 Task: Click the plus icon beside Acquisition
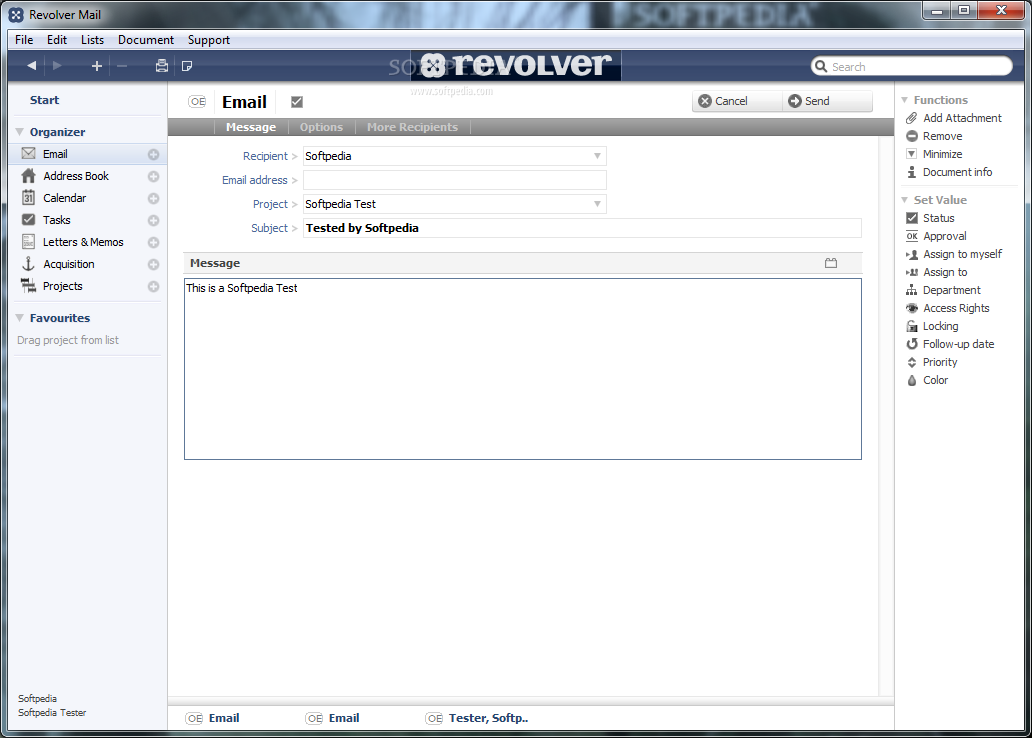153,265
